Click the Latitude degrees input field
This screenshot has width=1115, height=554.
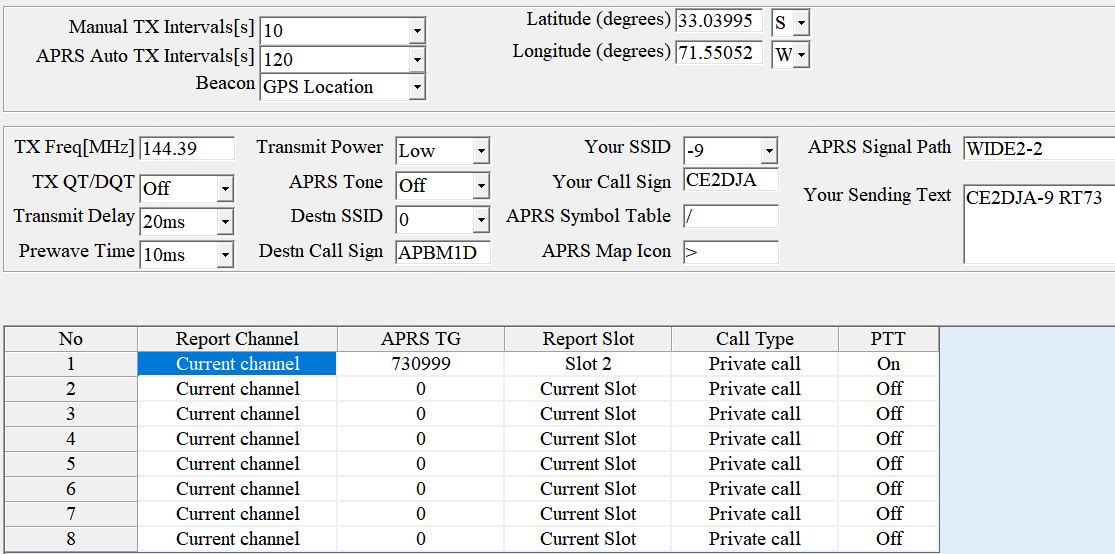coord(718,21)
